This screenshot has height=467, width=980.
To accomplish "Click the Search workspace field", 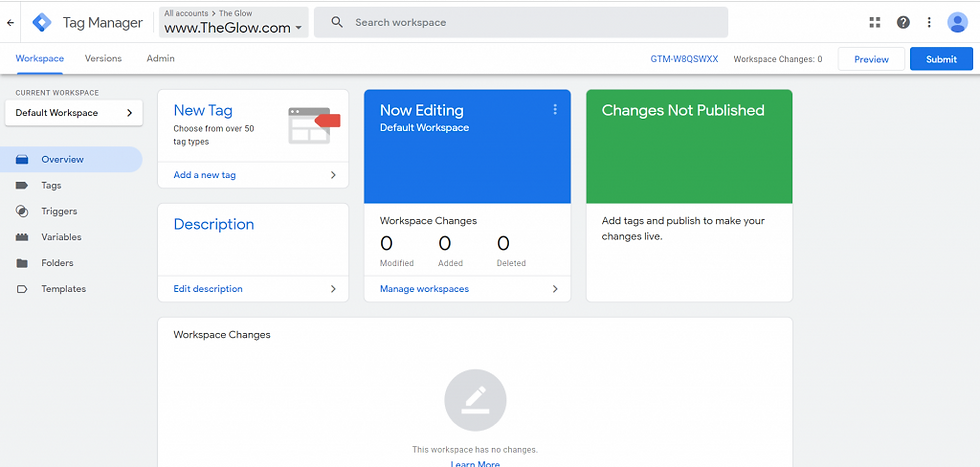I will (521, 23).
